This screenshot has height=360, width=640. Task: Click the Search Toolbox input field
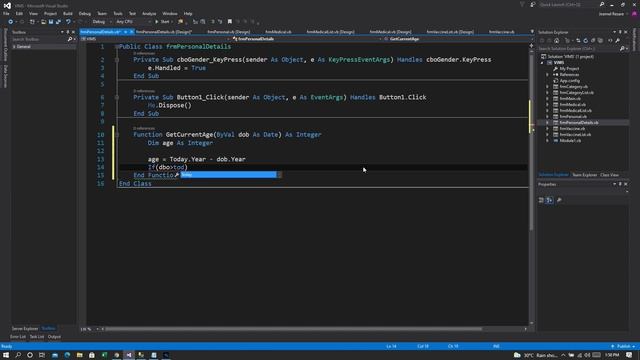tap(39, 39)
